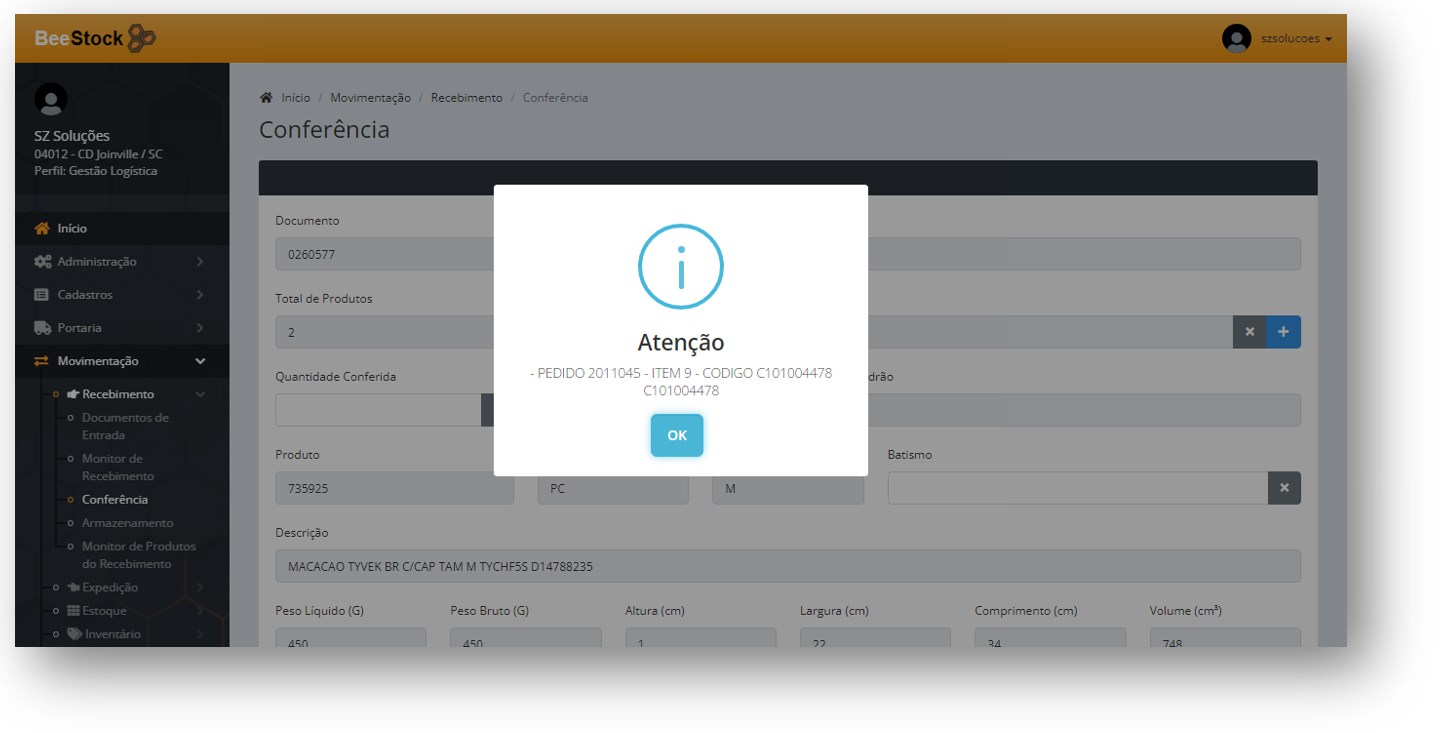The width and height of the screenshot is (1445, 733).
Task: Open Documentos de Entrada
Action: click(125, 426)
